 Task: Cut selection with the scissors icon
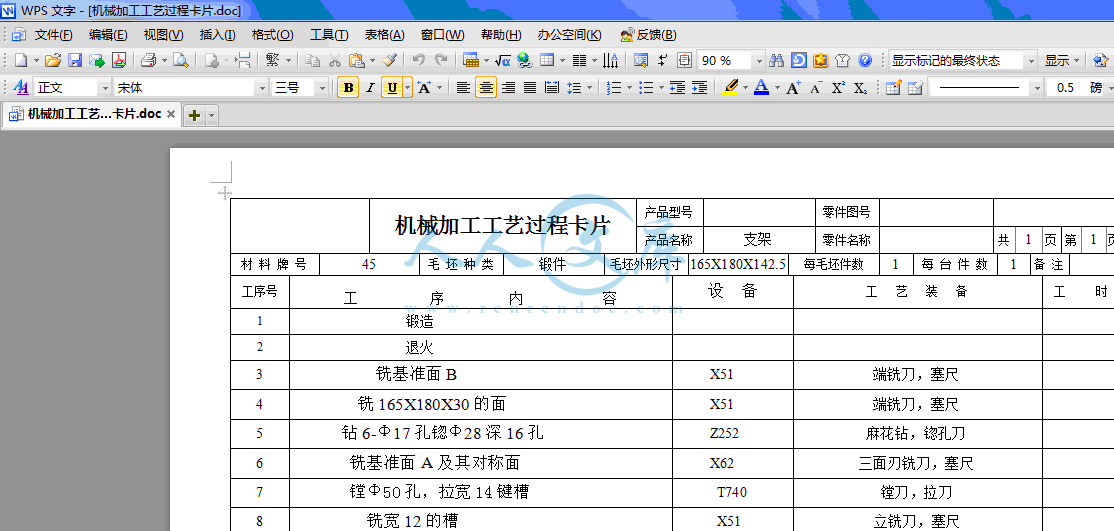pos(335,60)
